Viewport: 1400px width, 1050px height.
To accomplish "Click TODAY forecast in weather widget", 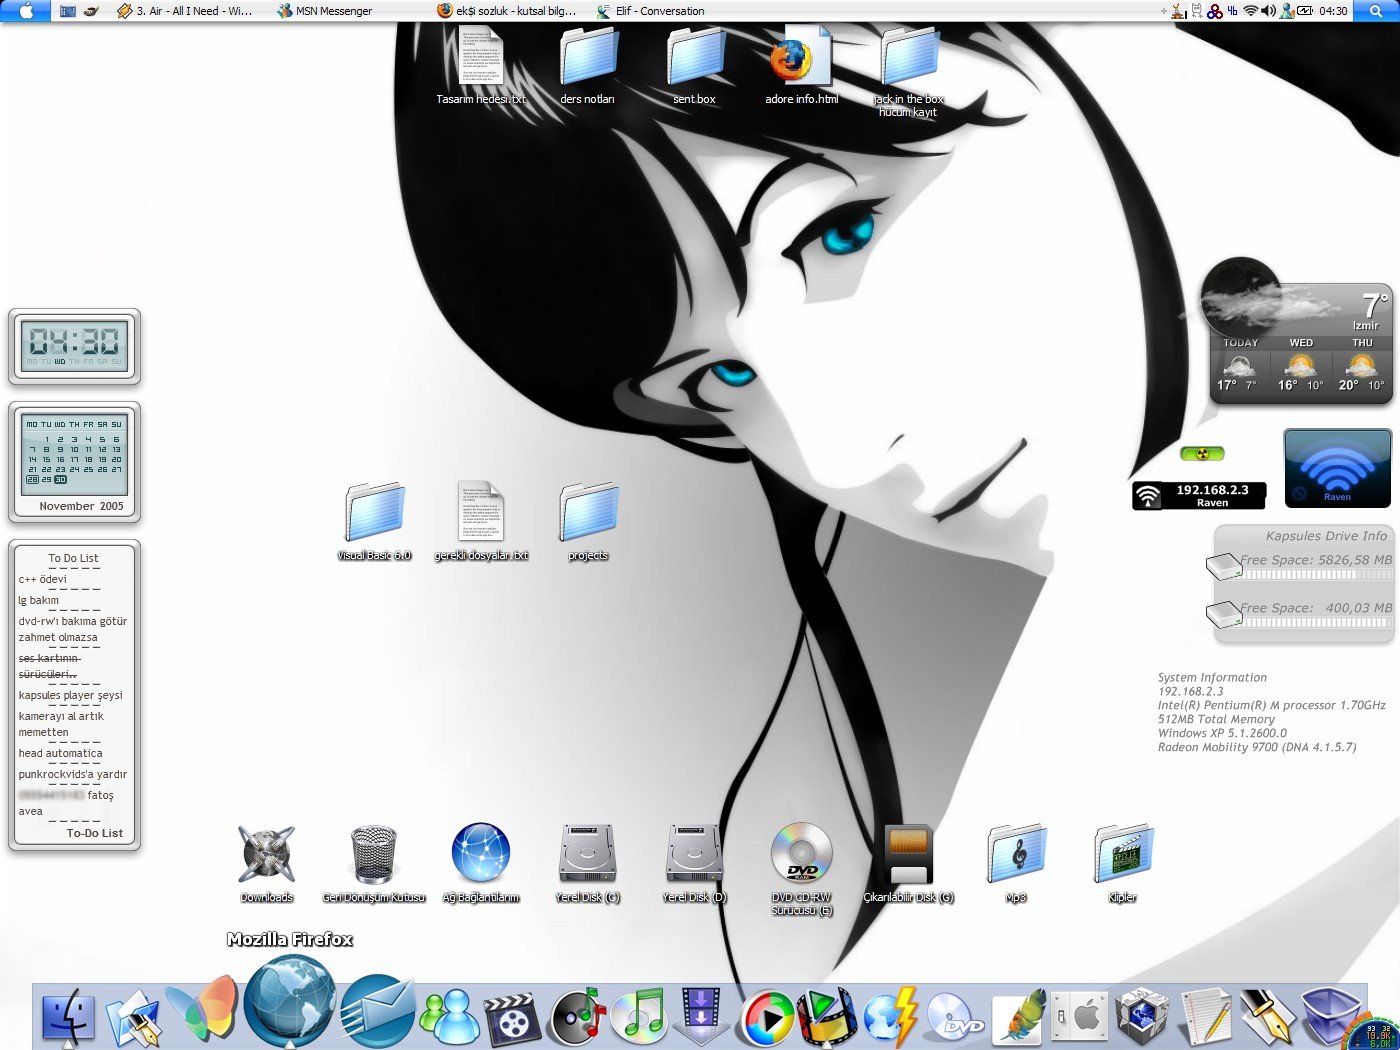I will (x=1240, y=367).
